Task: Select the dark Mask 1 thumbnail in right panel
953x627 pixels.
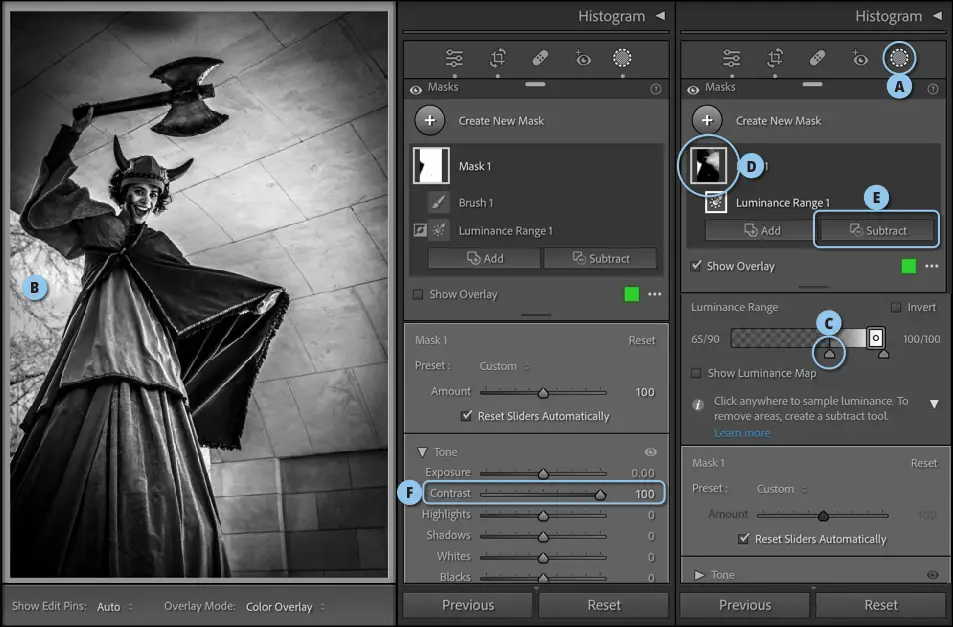Action: (x=709, y=166)
